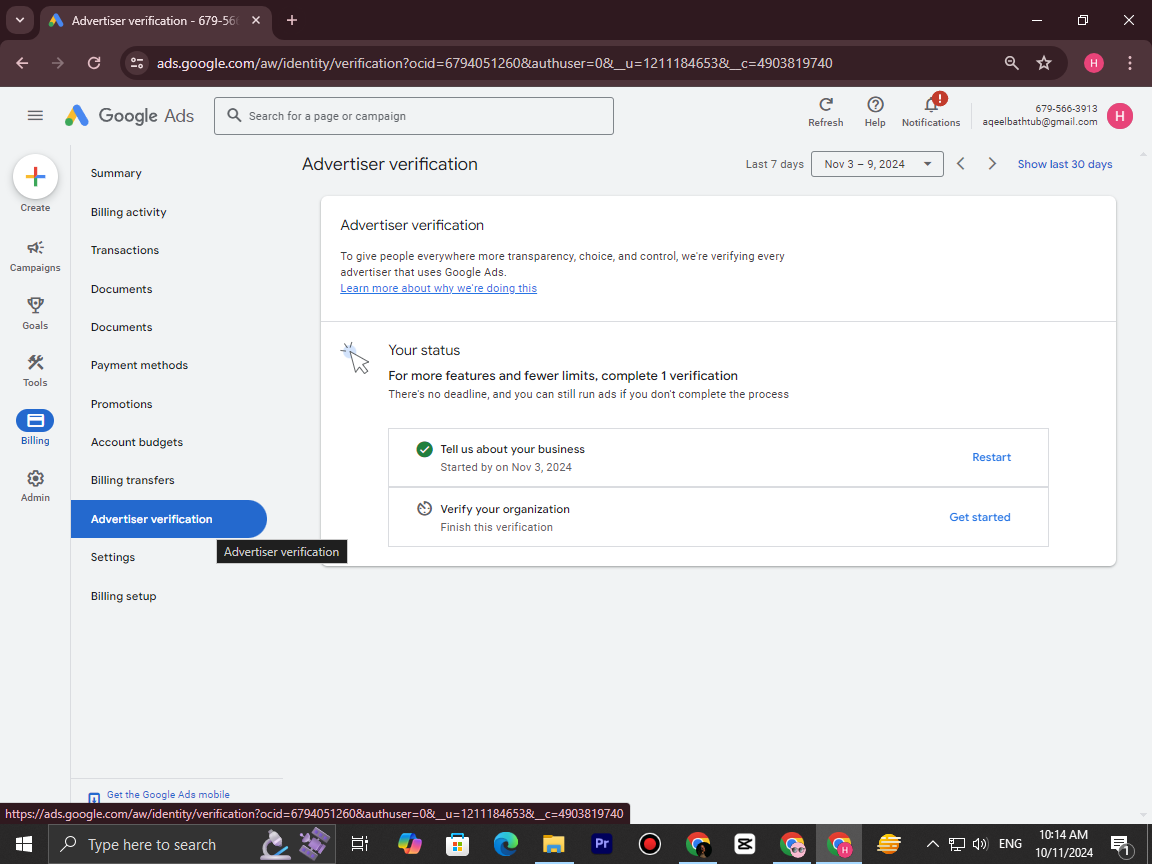Open Adobe Premiere Pro from taskbar
The height and width of the screenshot is (864, 1152).
point(602,844)
